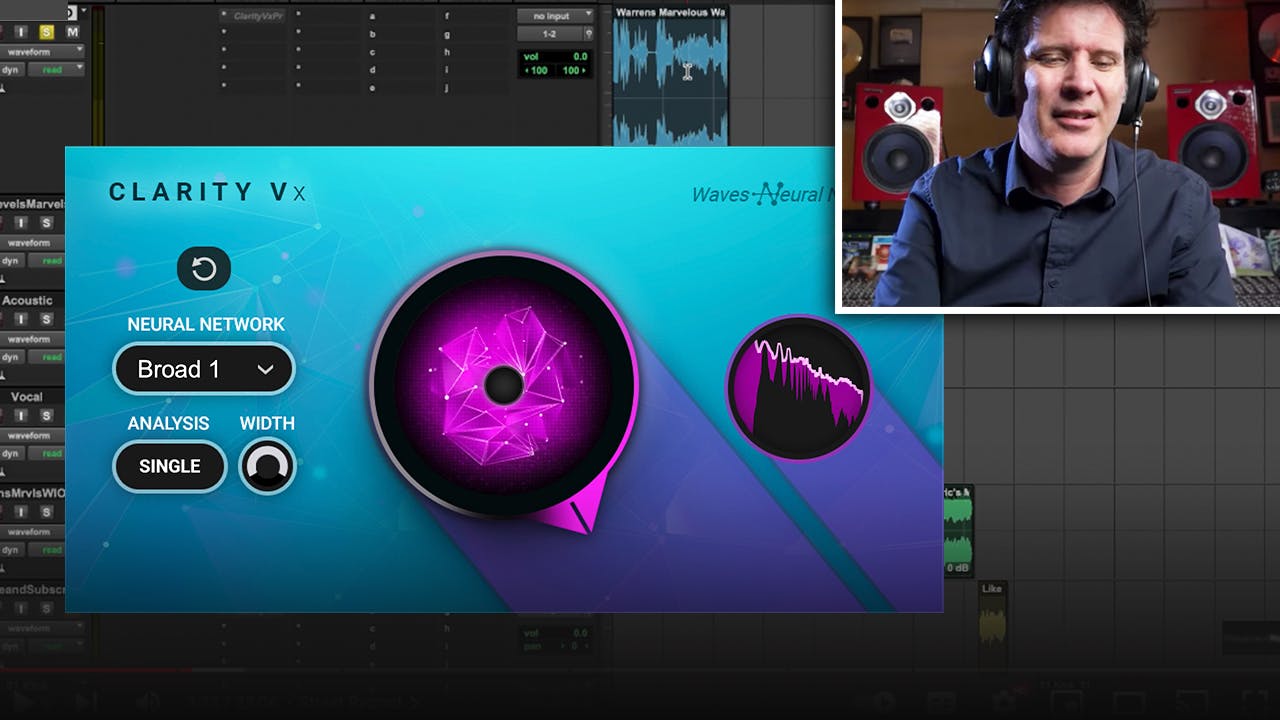Click the top track's dyn button
The width and height of the screenshot is (1280, 720).
tap(12, 69)
